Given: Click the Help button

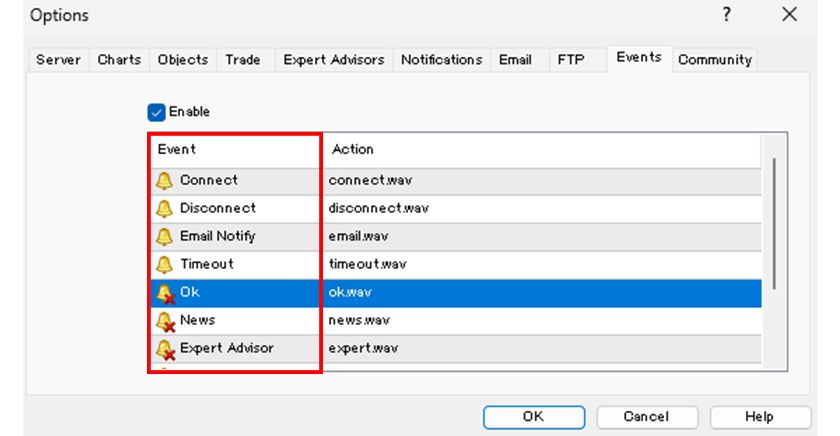Looking at the screenshot, I should pyautogui.click(x=759, y=417).
